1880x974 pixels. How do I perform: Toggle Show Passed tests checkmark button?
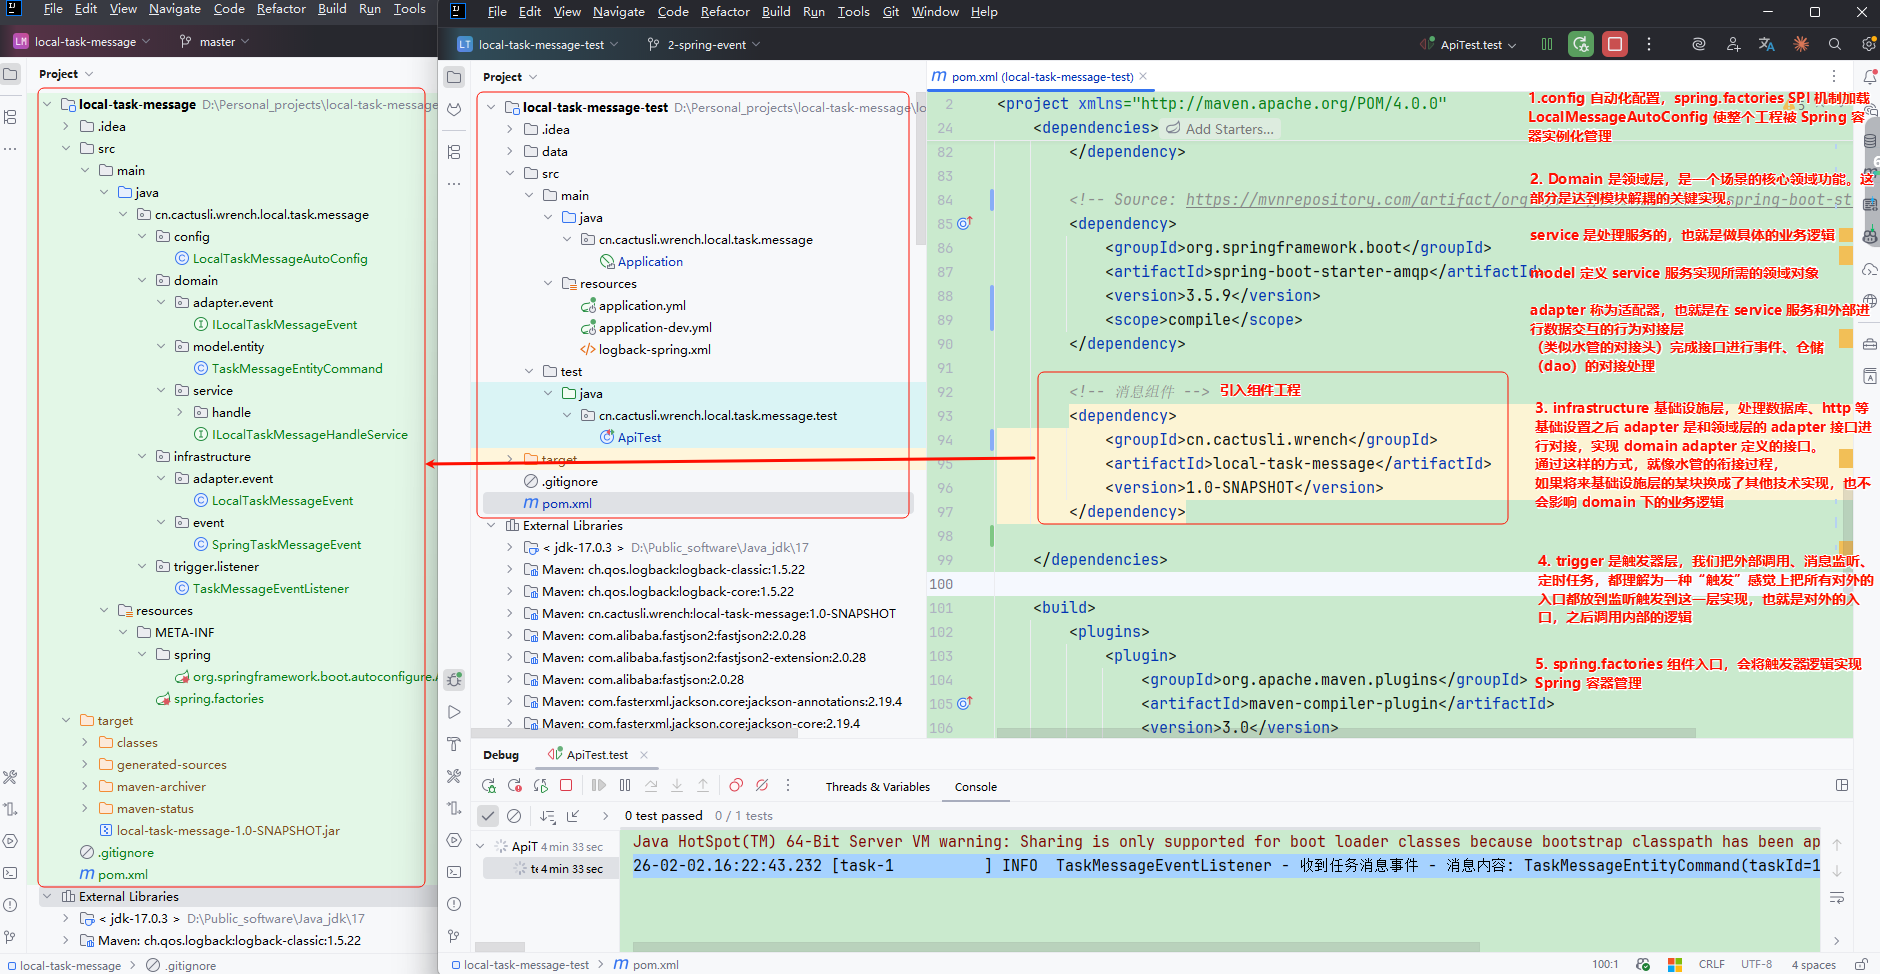click(488, 816)
